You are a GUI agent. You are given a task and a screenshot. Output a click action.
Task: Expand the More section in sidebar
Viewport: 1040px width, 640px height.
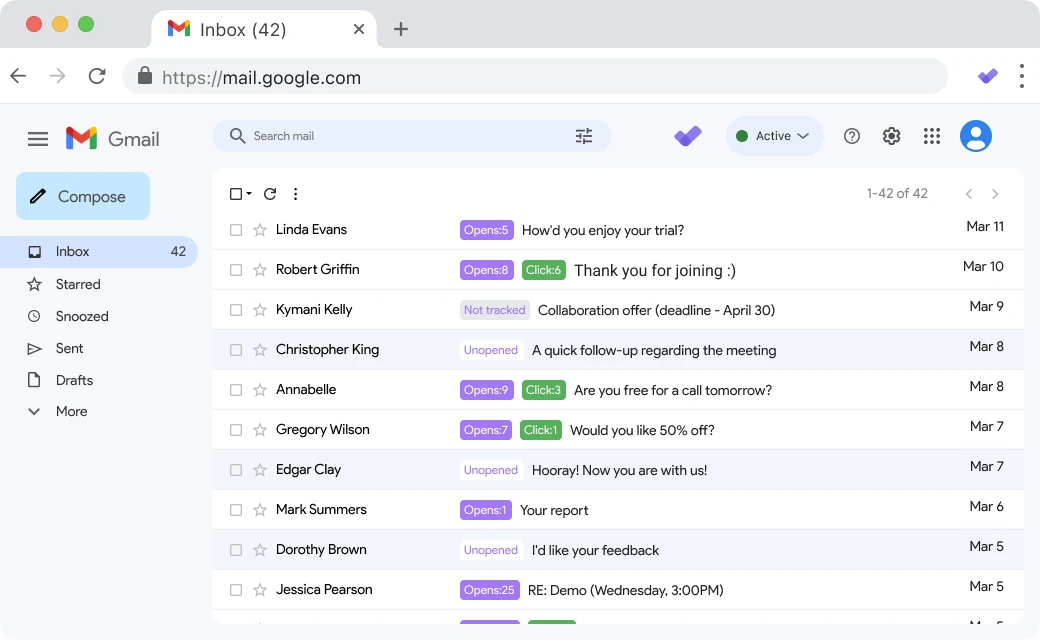click(70, 411)
